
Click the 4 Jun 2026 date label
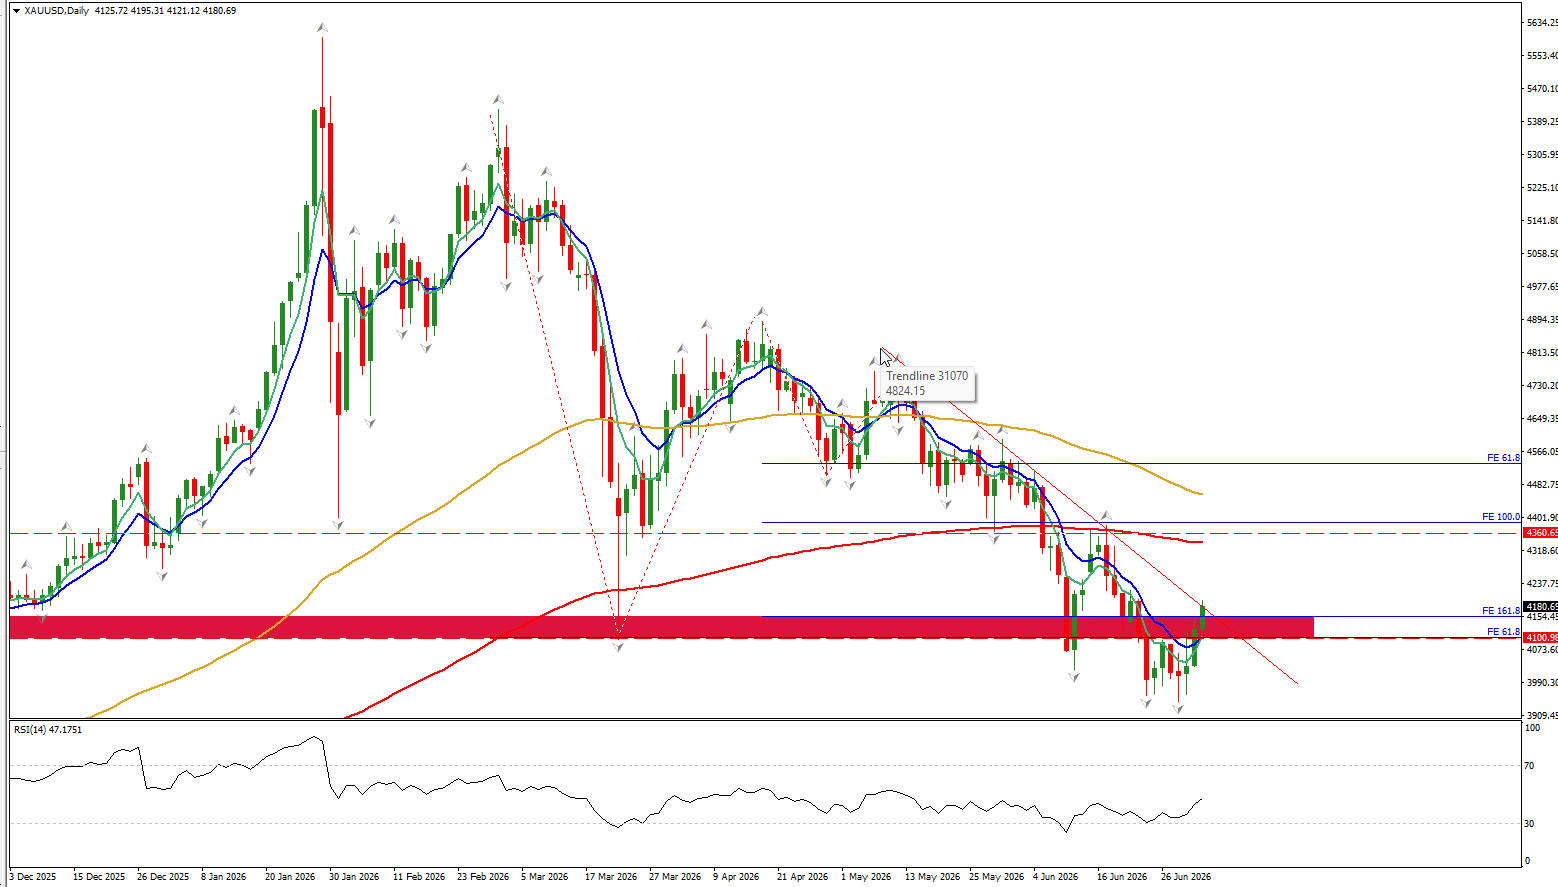pyautogui.click(x=1056, y=877)
